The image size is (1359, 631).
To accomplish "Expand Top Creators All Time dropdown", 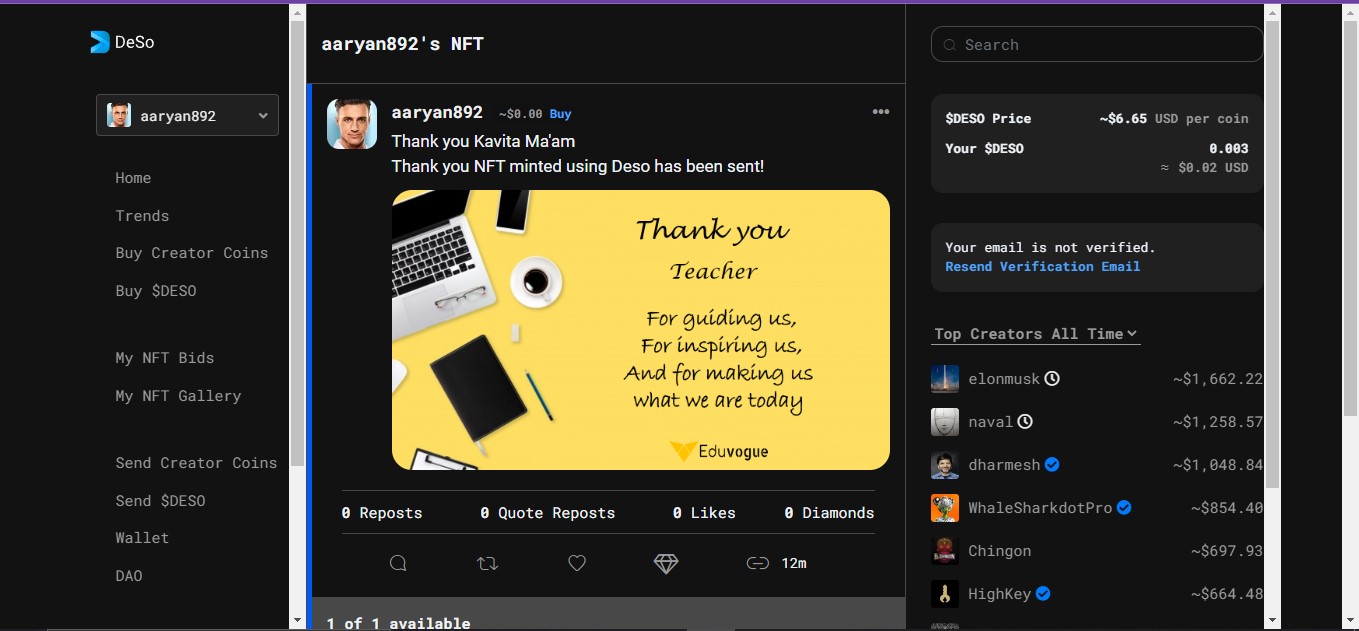I will click(x=1036, y=334).
